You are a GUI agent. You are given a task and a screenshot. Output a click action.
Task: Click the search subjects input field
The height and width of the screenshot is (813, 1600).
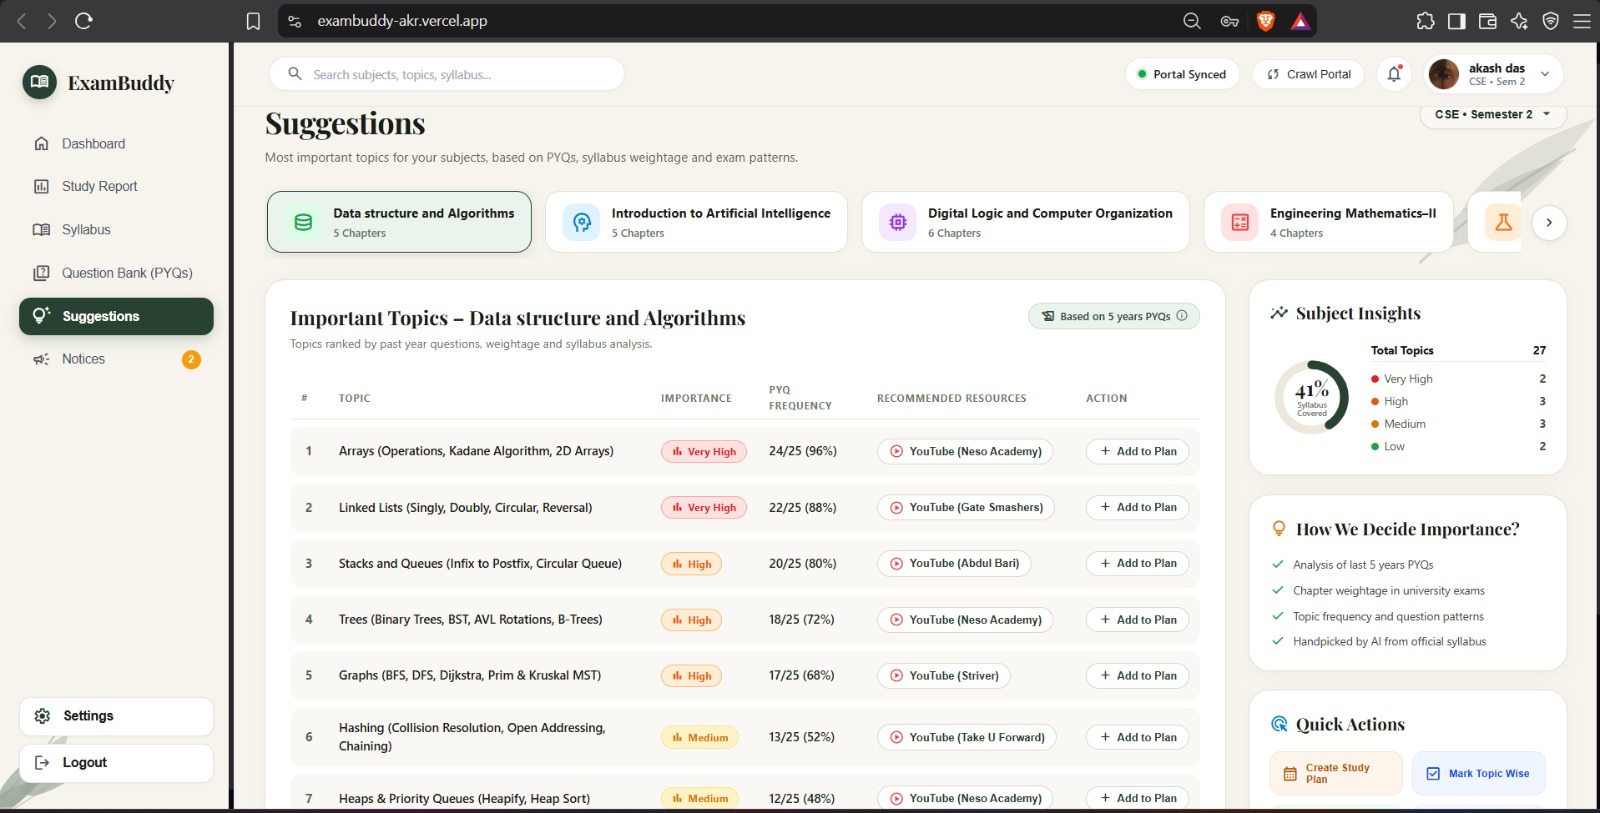coord(447,74)
